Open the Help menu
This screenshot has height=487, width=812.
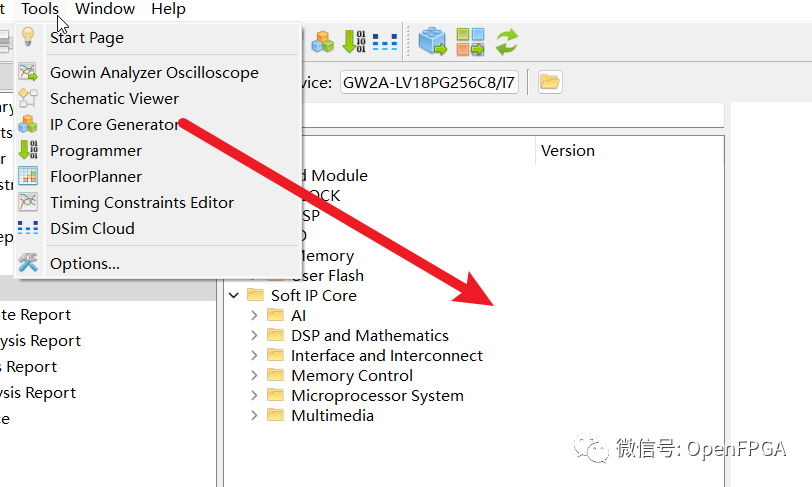[168, 9]
